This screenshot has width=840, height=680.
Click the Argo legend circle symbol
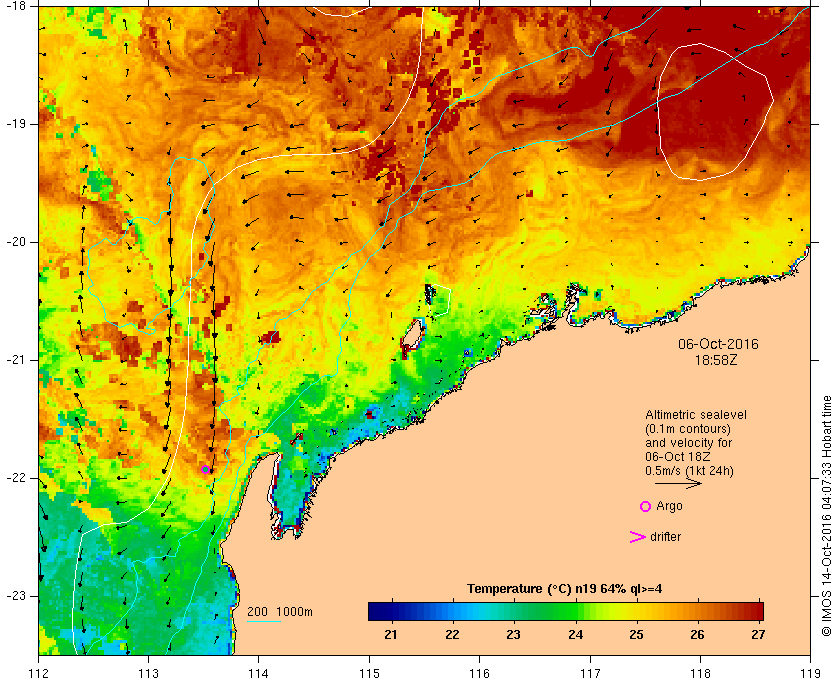646,506
